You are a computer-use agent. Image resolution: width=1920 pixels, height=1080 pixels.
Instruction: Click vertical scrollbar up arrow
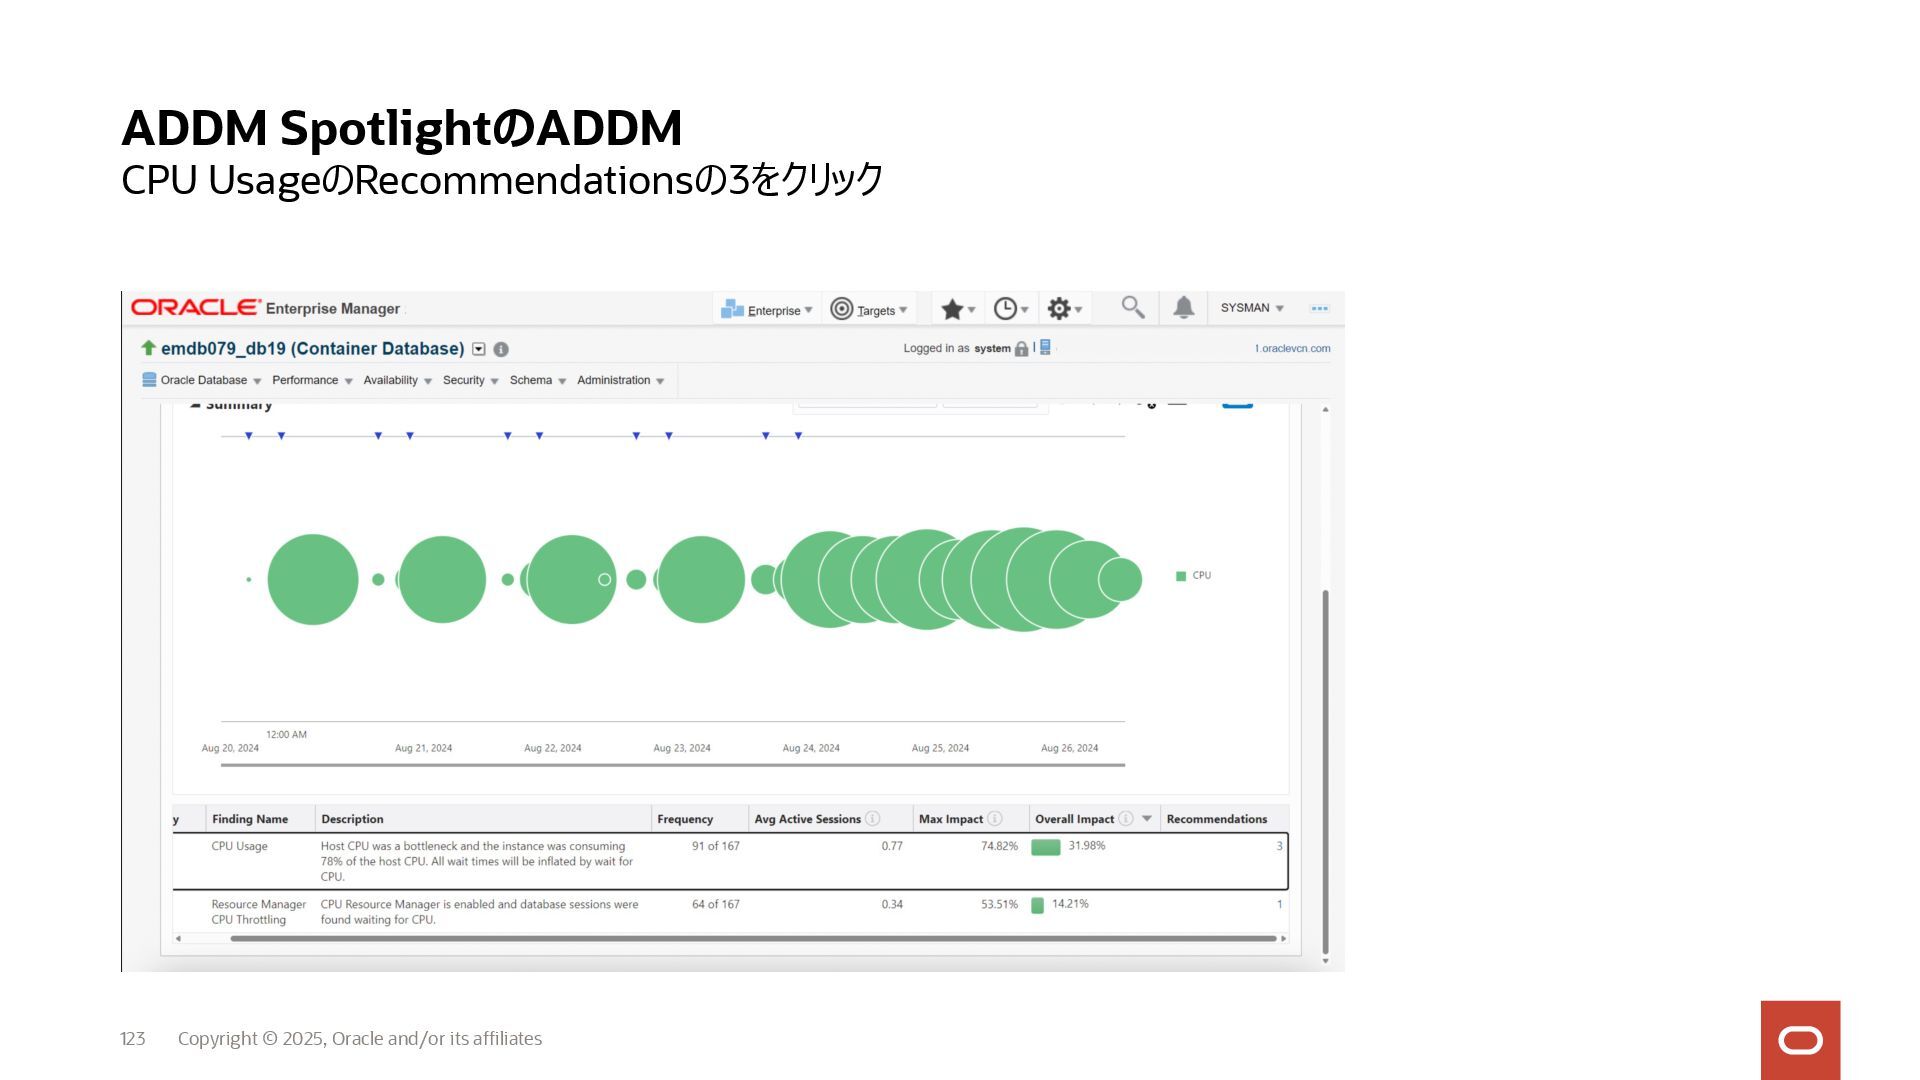pos(1326,409)
